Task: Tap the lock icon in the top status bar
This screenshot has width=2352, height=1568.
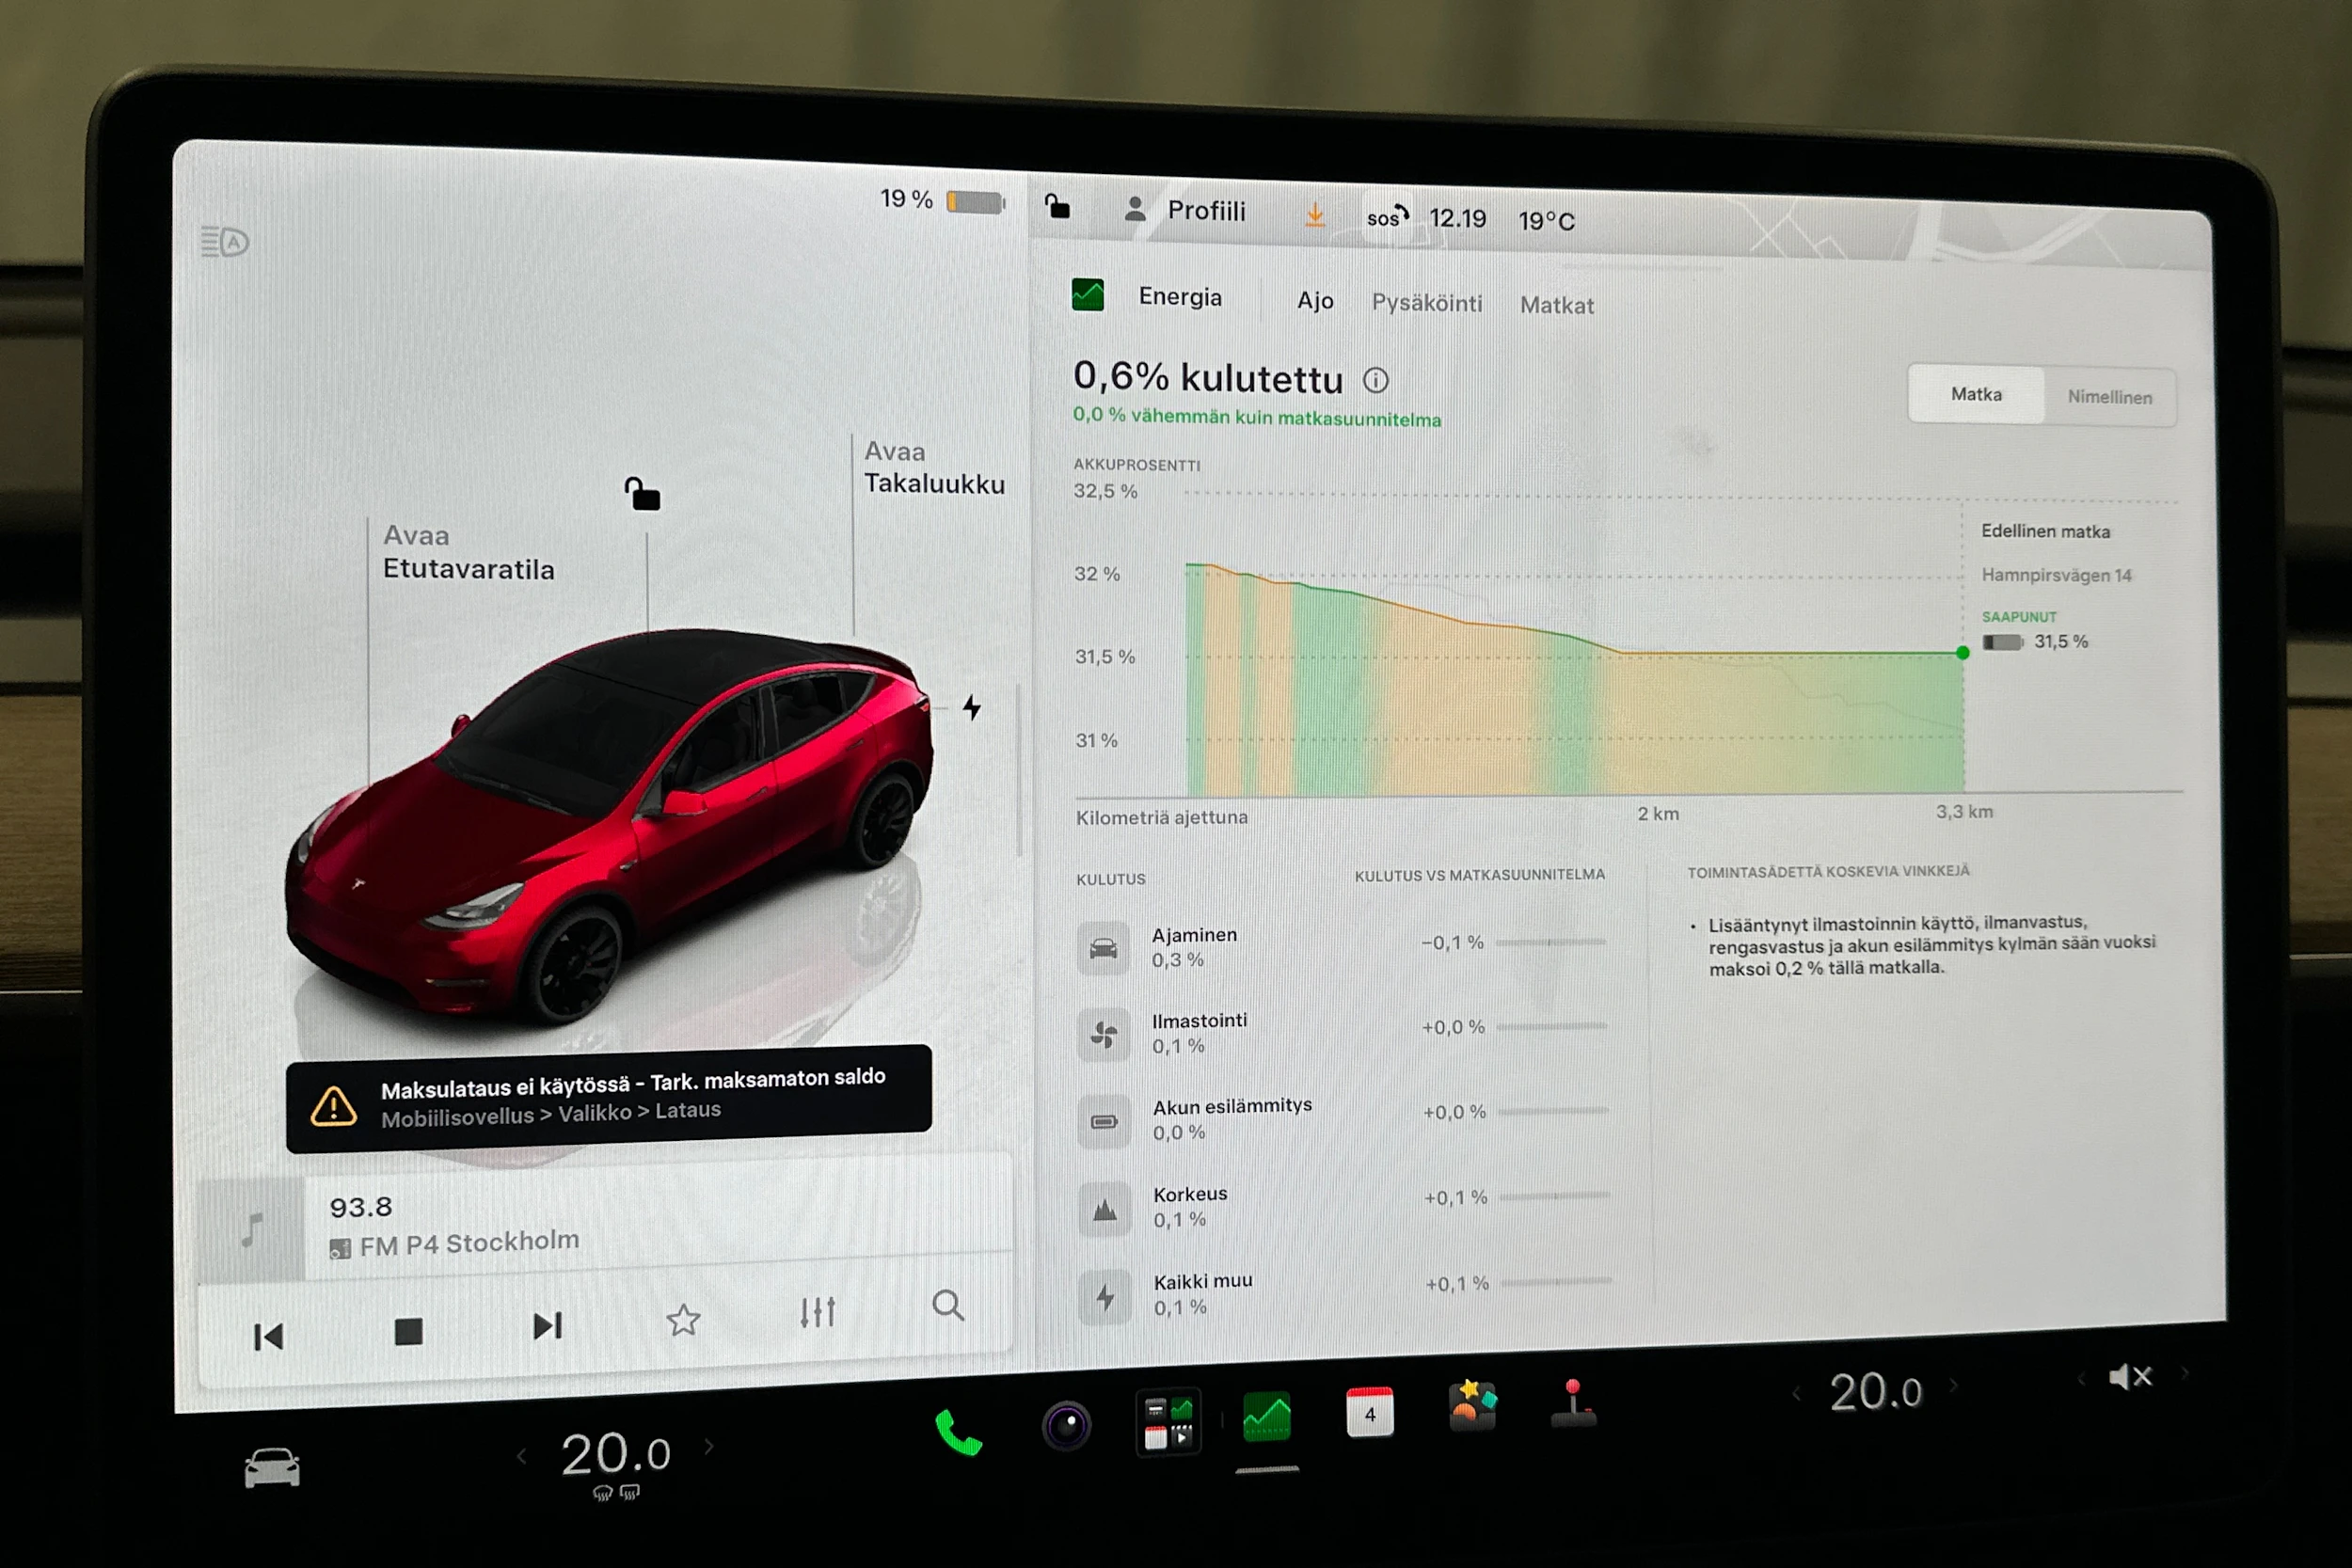Action: click(1057, 206)
